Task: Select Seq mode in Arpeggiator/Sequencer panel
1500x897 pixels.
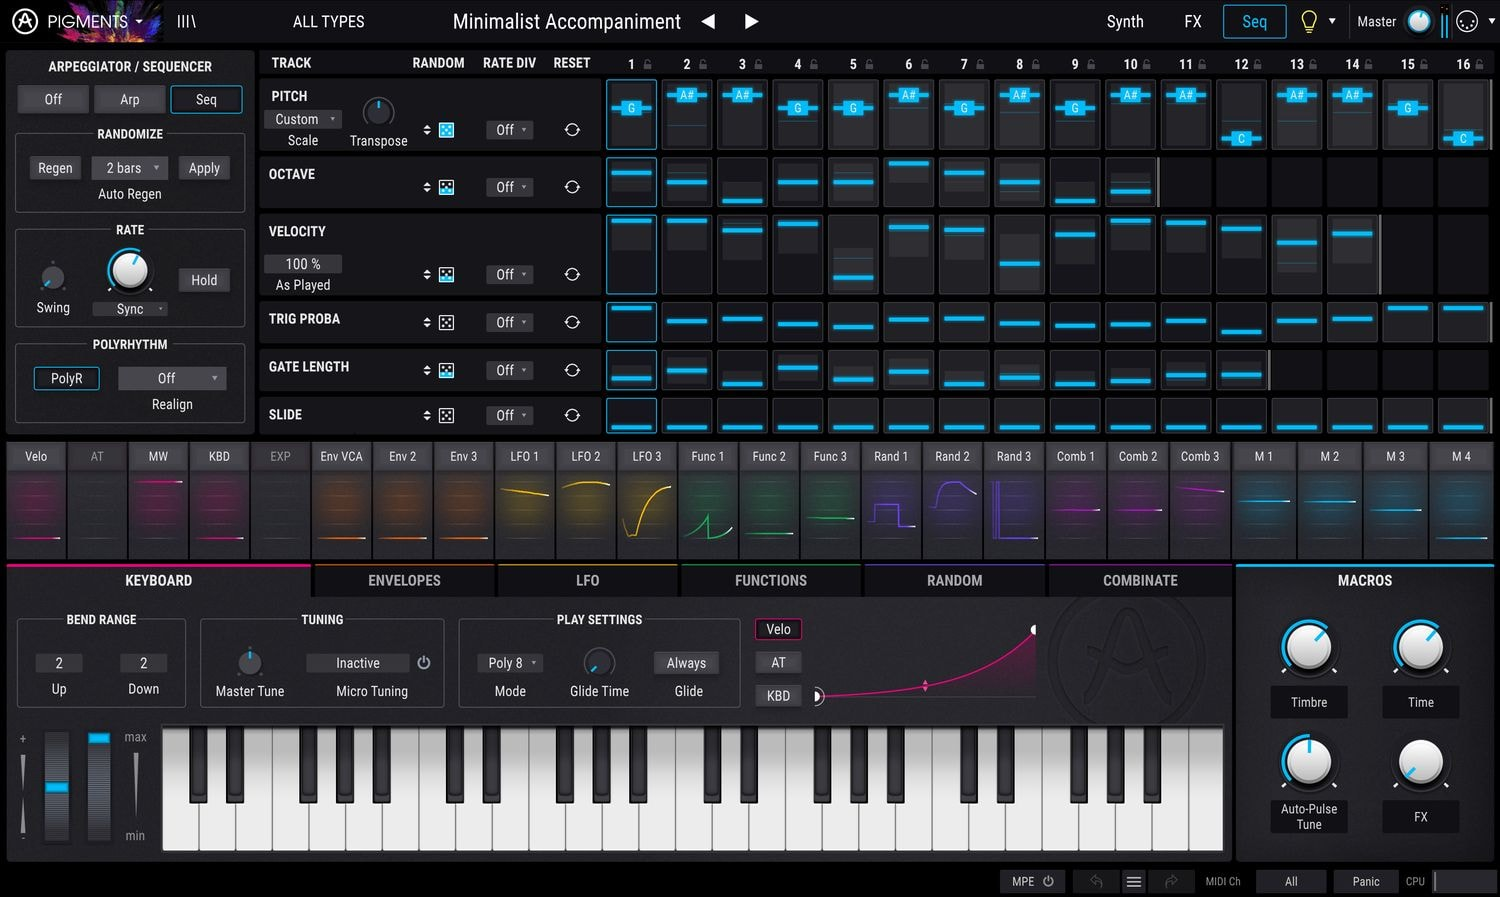Action: pos(206,99)
